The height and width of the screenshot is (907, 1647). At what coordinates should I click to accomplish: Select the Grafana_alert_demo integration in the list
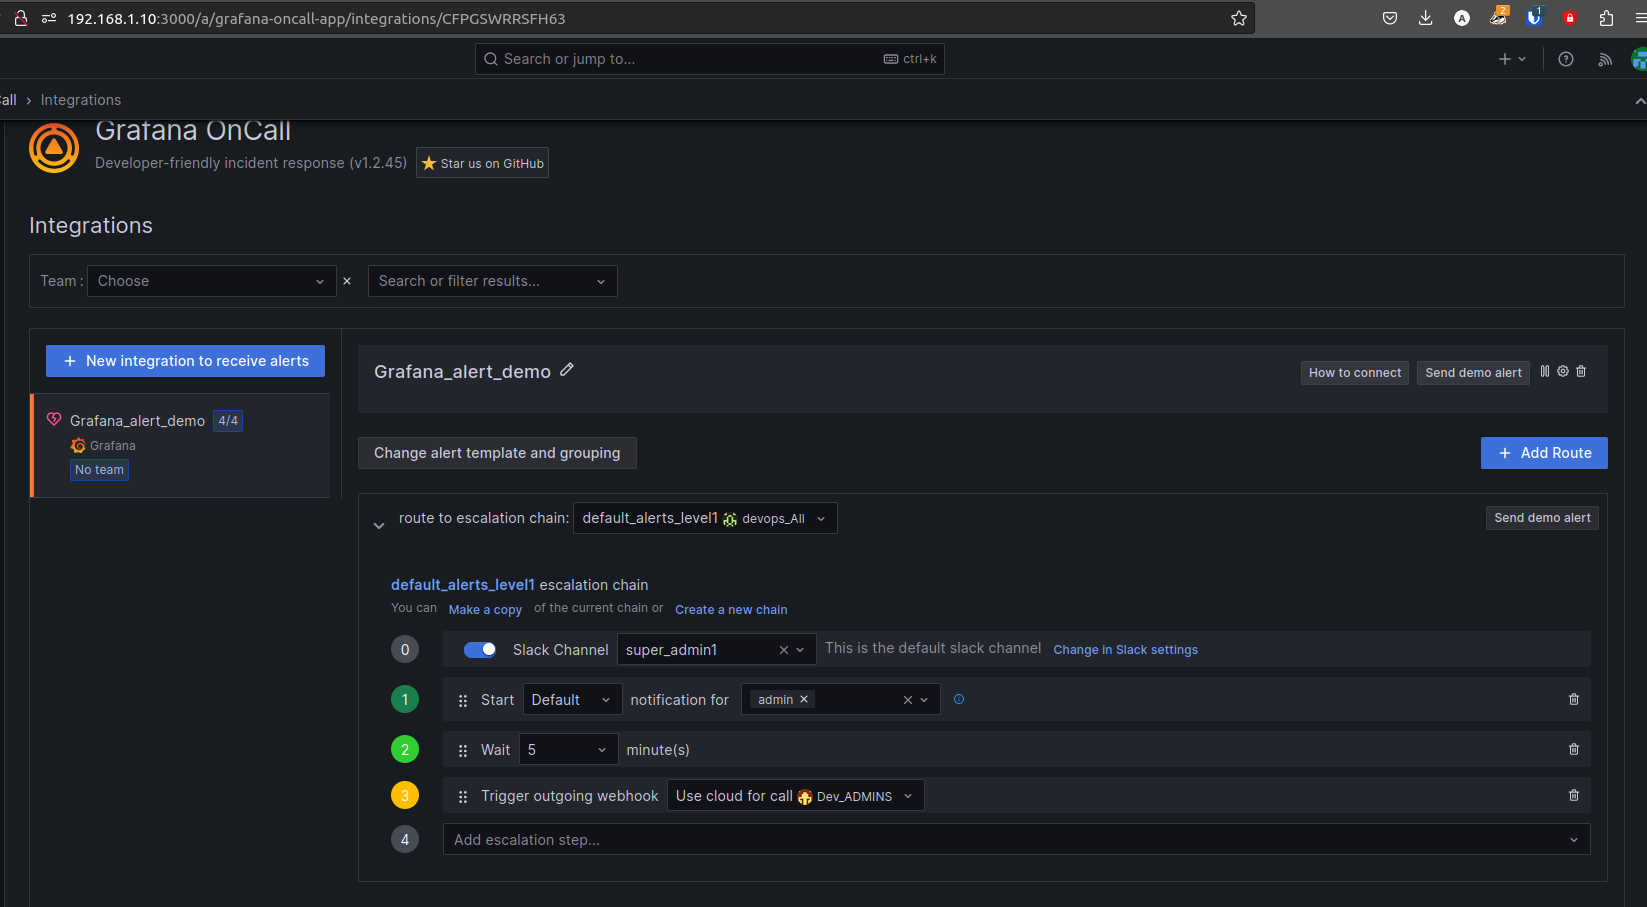click(x=181, y=445)
